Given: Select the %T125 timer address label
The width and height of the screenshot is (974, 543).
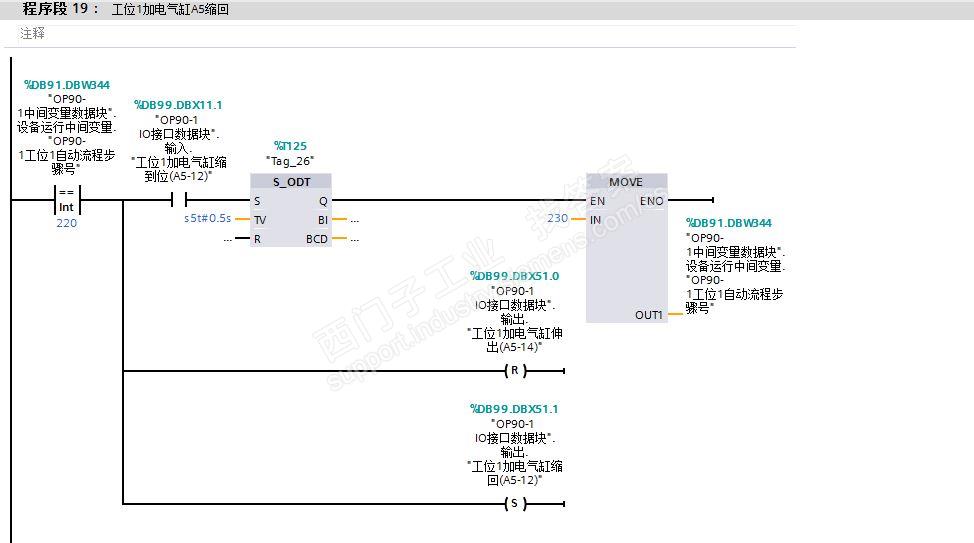Looking at the screenshot, I should pos(290,146).
